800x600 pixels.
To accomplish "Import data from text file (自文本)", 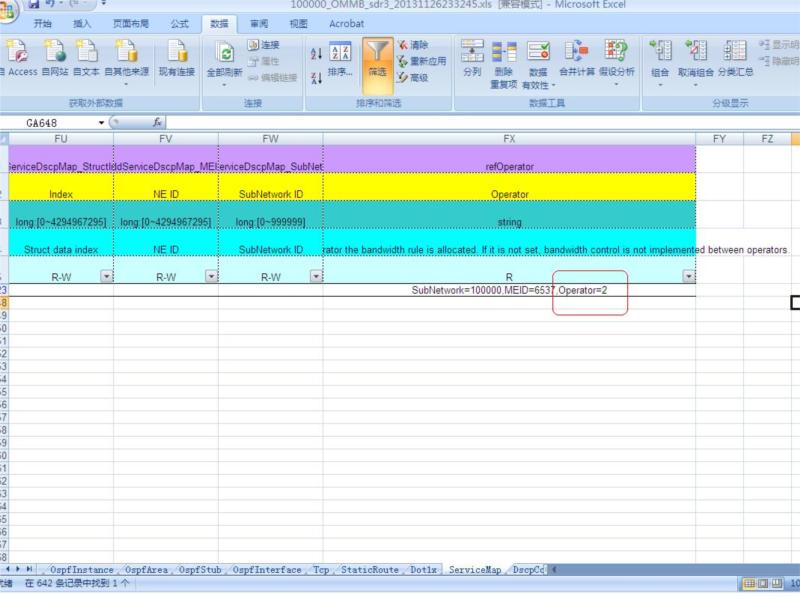I will tap(86, 58).
